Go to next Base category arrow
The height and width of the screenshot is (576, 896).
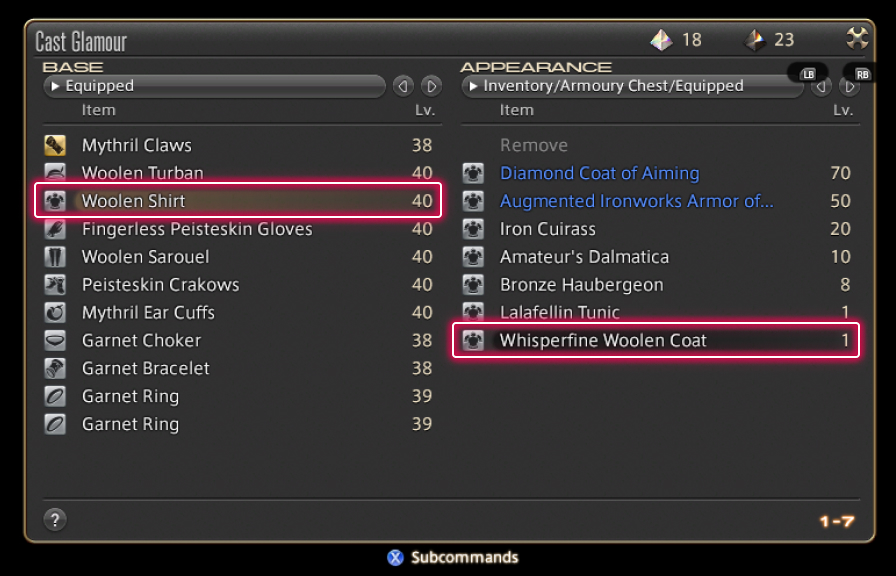431,86
